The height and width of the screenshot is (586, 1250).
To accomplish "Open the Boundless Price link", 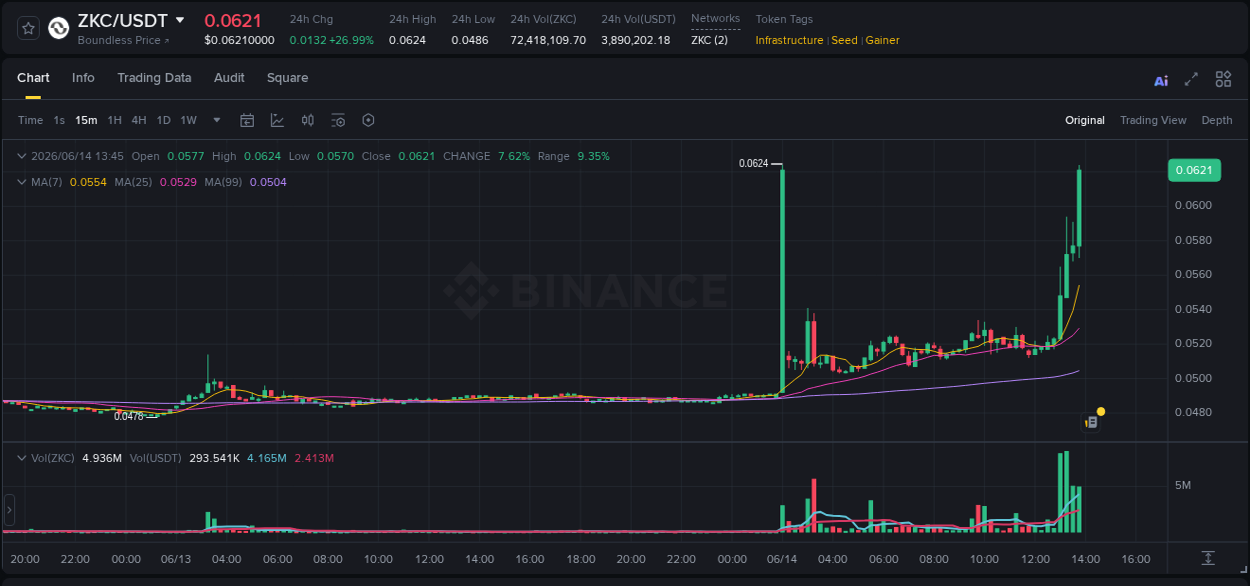I will pyautogui.click(x=124, y=40).
